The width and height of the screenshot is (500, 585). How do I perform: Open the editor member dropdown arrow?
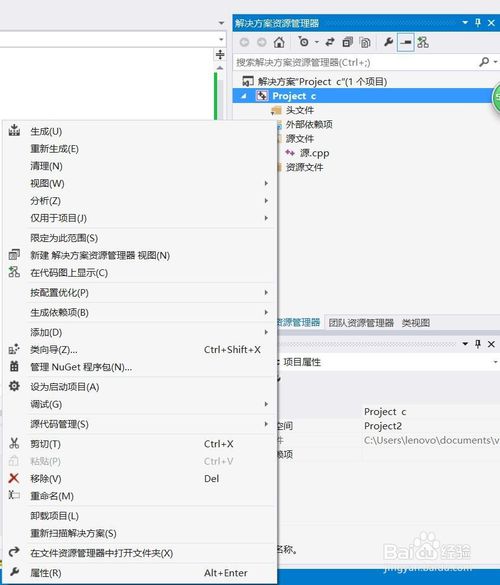[221, 39]
